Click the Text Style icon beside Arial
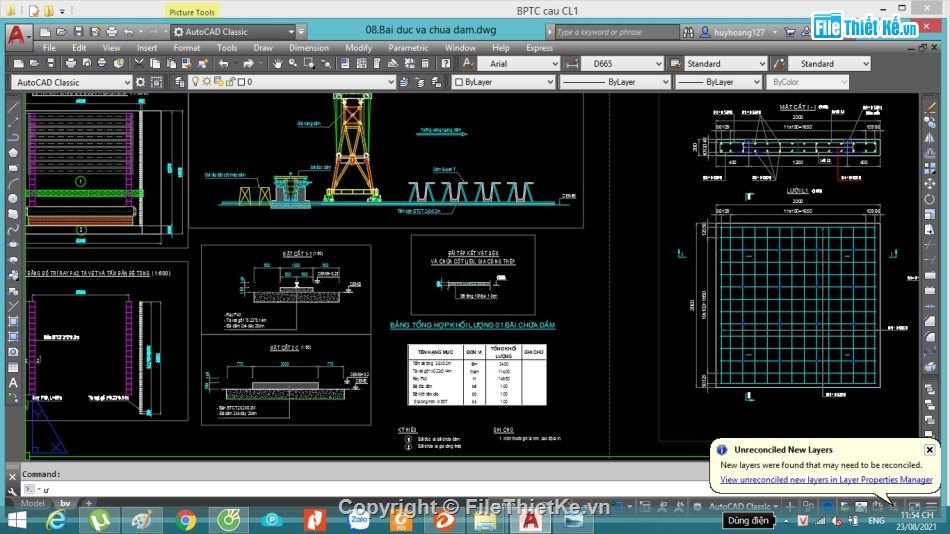 [x=468, y=63]
